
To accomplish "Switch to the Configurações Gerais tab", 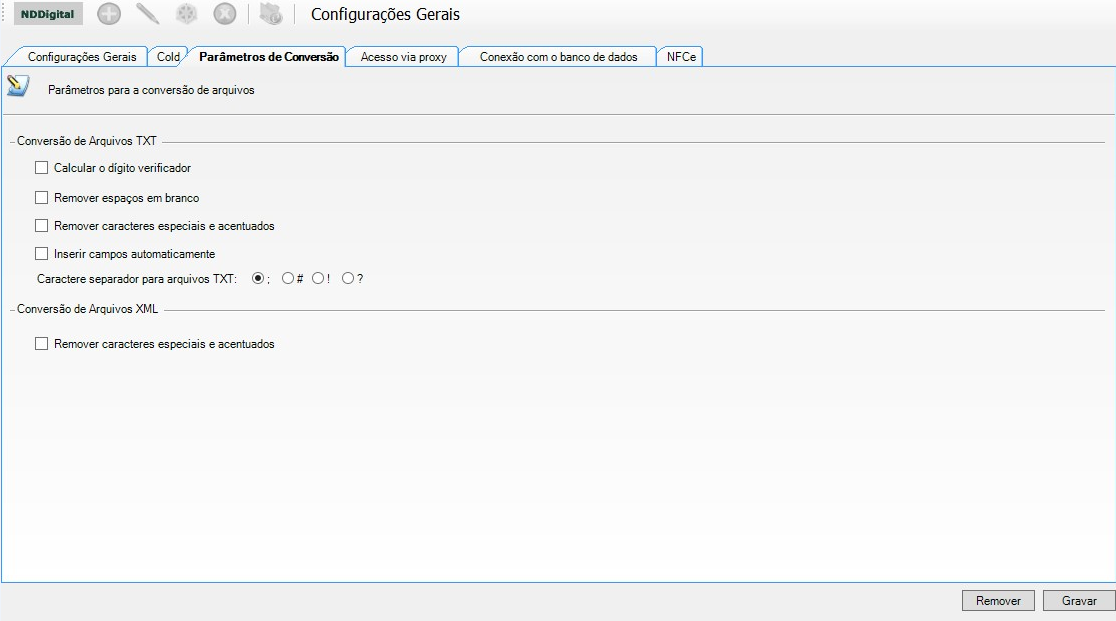I will coord(82,57).
